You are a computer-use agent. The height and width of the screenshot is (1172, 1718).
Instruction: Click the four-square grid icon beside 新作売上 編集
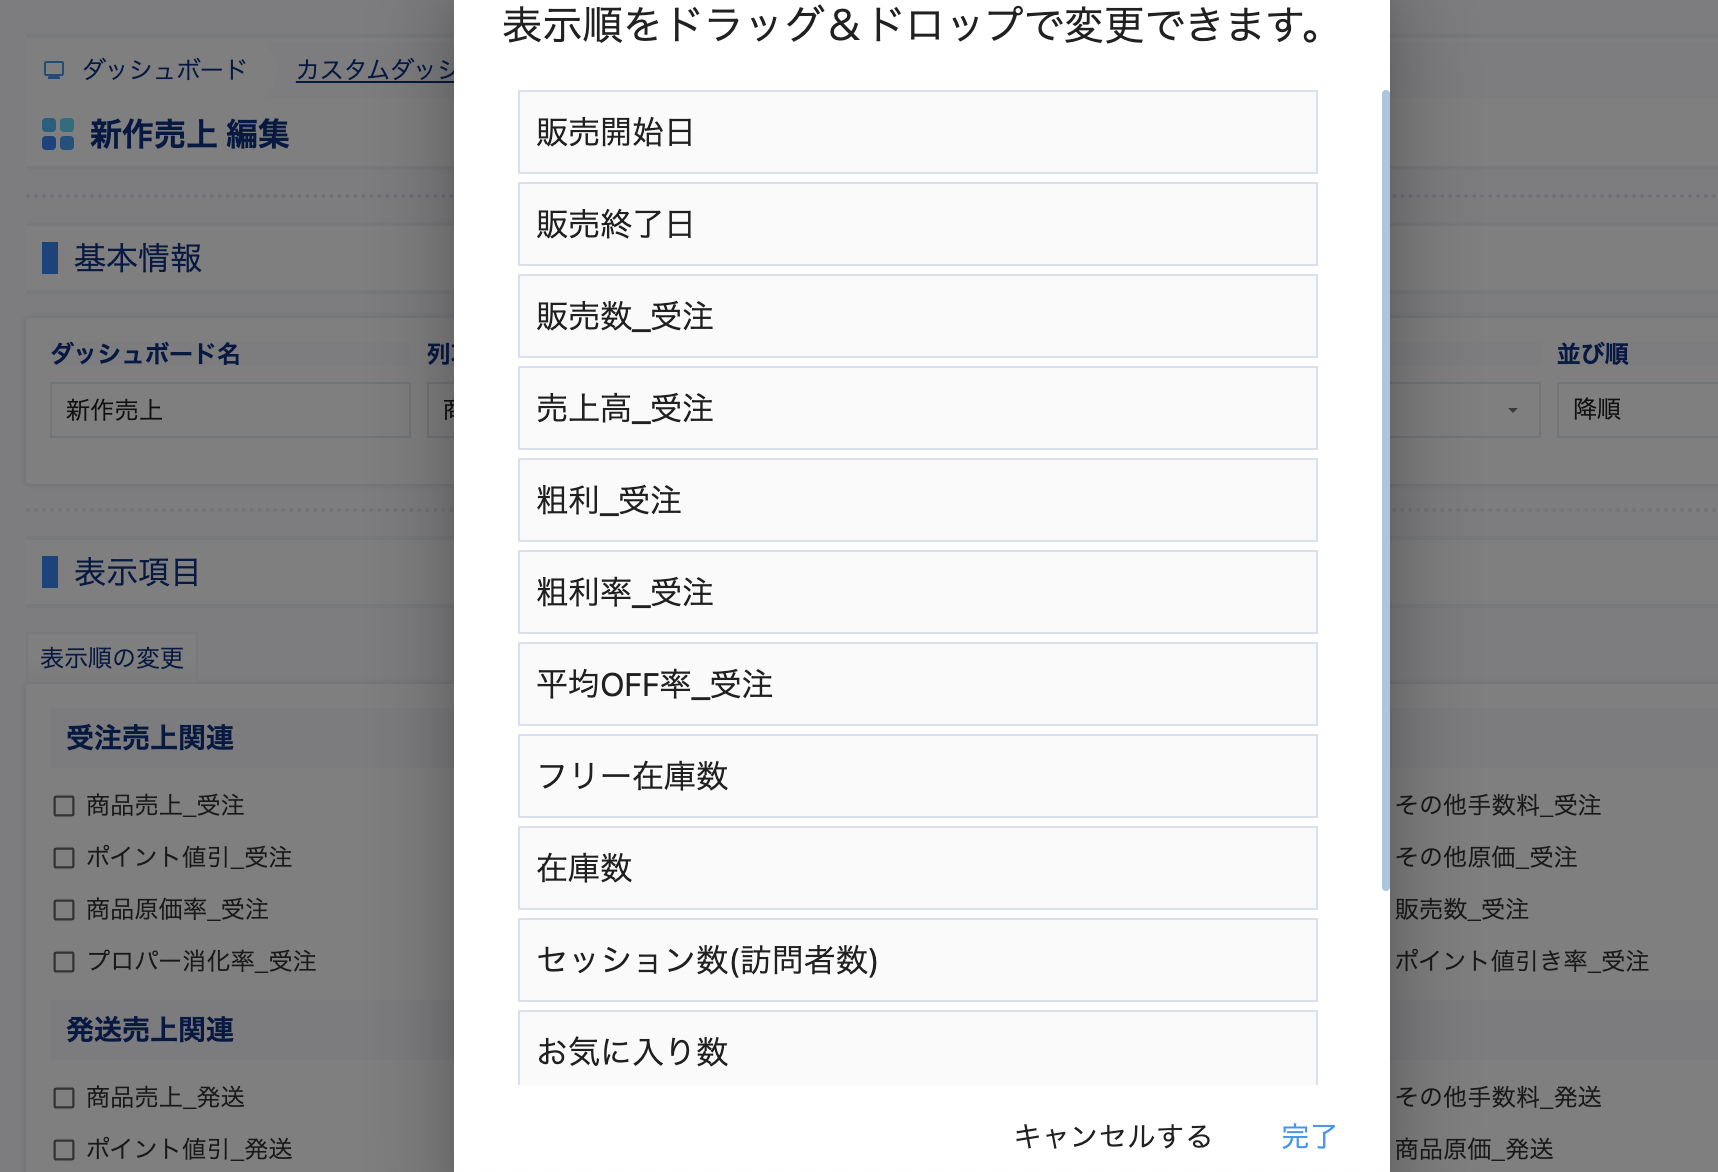[58, 134]
